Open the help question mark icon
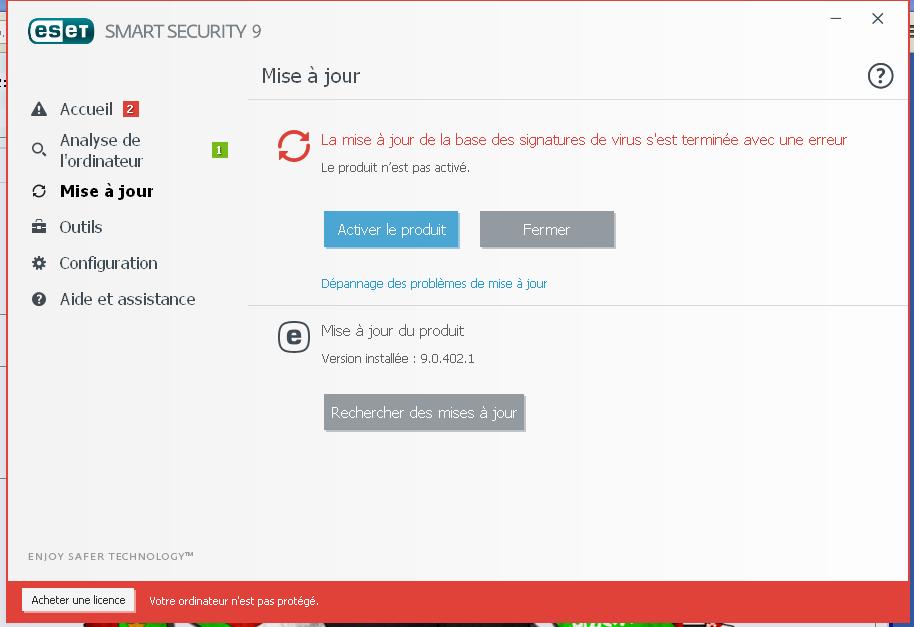The image size is (914, 627). pyautogui.click(x=880, y=76)
